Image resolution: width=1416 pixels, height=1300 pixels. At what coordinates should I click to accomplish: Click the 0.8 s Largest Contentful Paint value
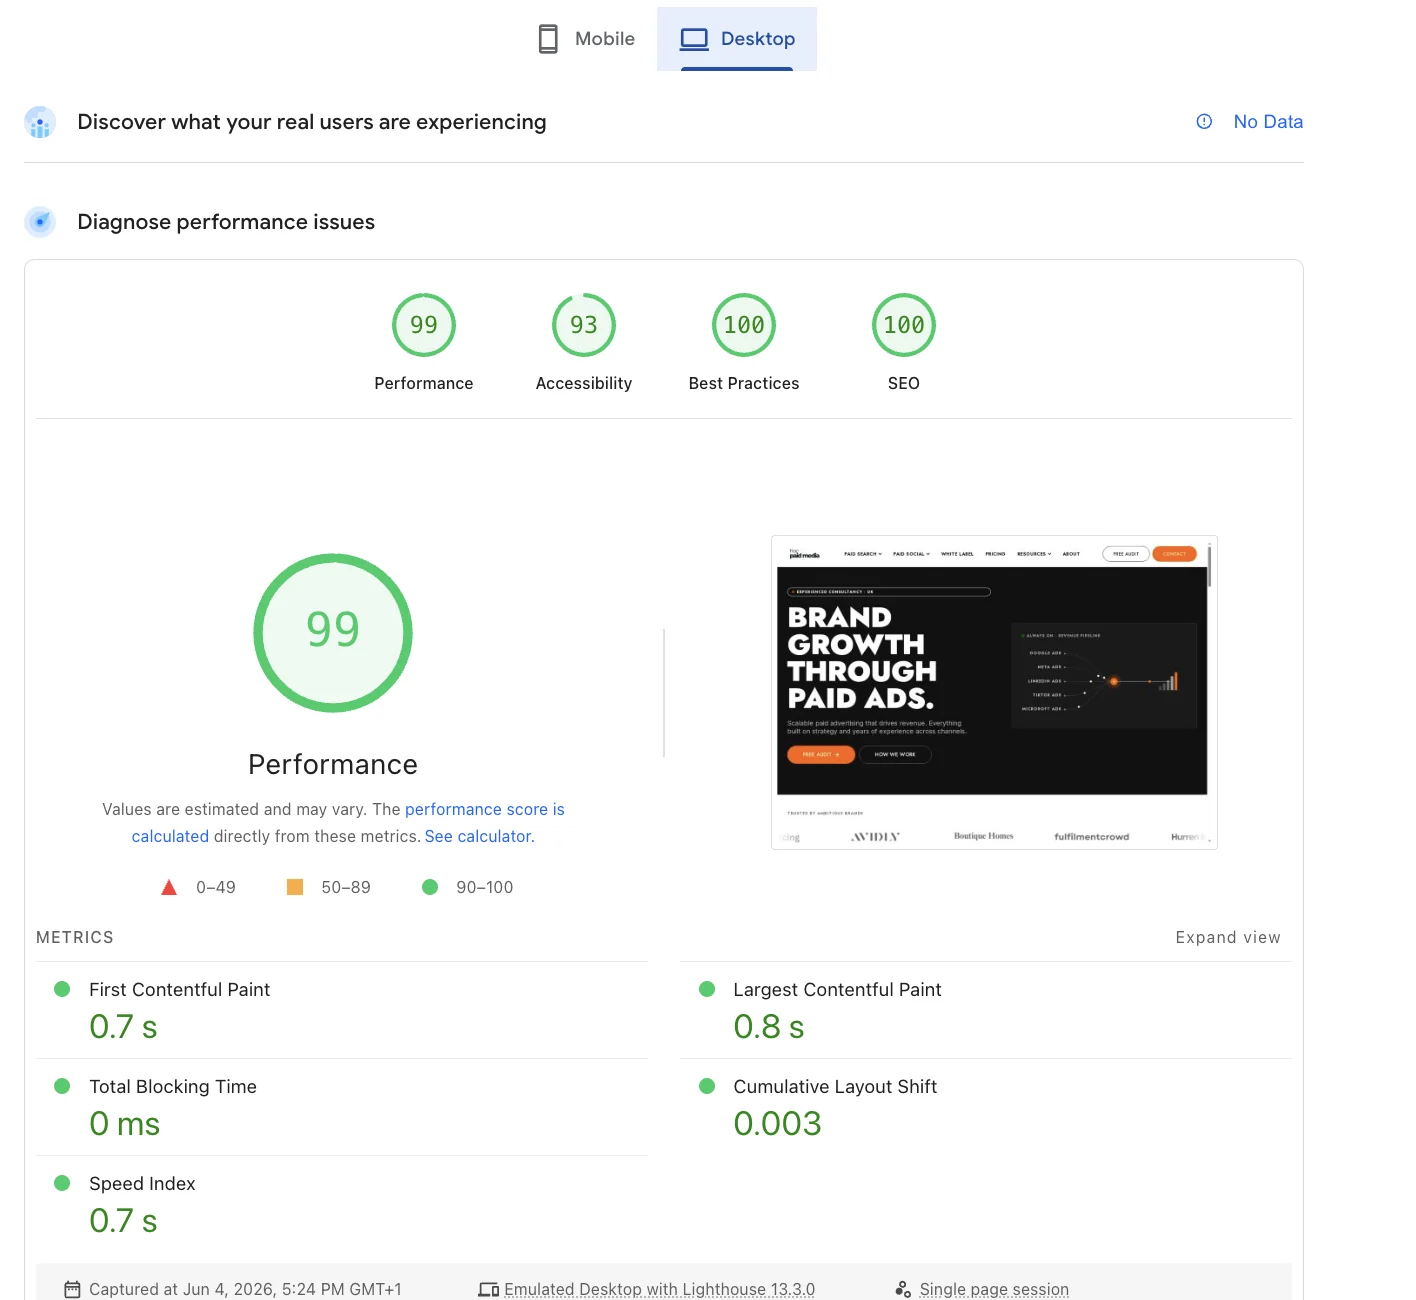pos(768,1027)
